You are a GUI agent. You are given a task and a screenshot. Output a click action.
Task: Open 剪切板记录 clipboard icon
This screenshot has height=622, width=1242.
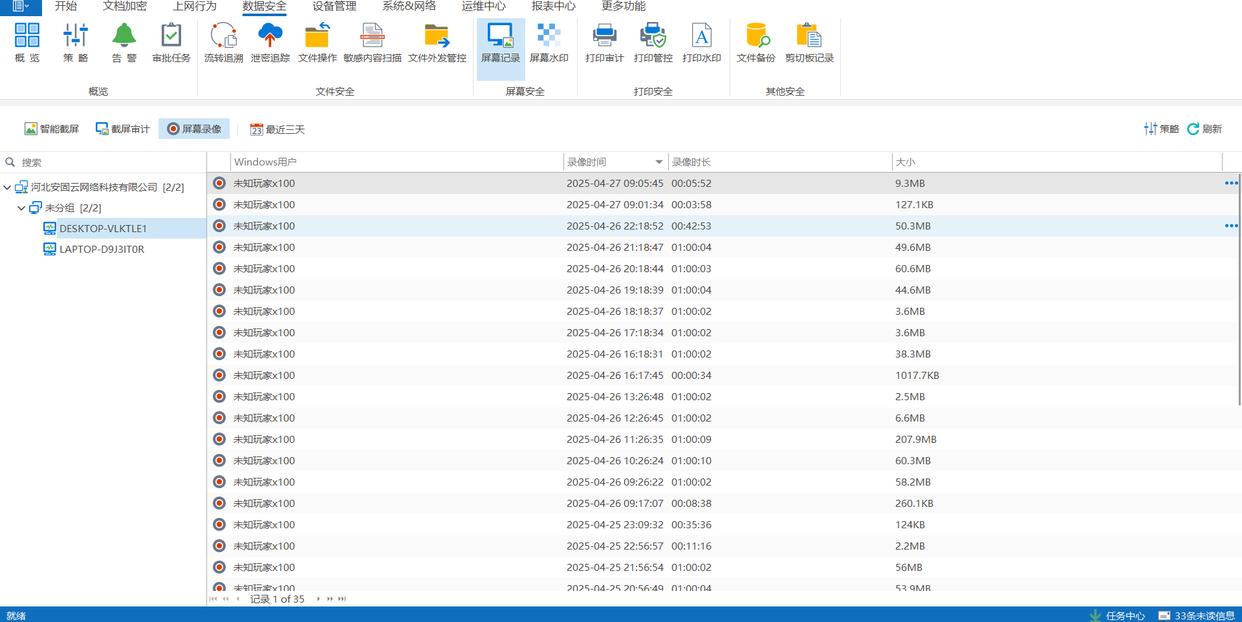click(809, 42)
